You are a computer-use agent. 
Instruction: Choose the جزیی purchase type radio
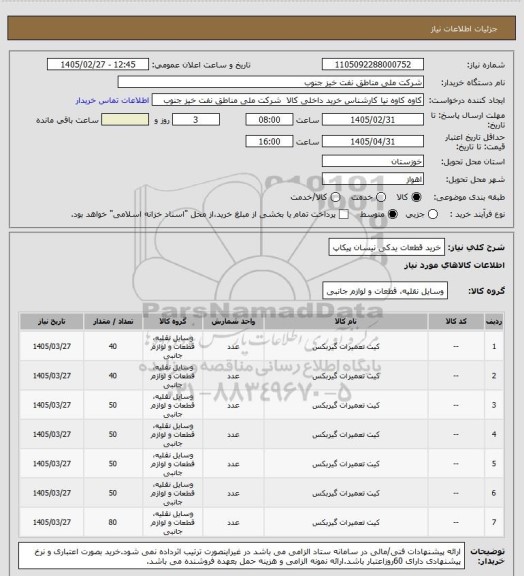click(433, 214)
